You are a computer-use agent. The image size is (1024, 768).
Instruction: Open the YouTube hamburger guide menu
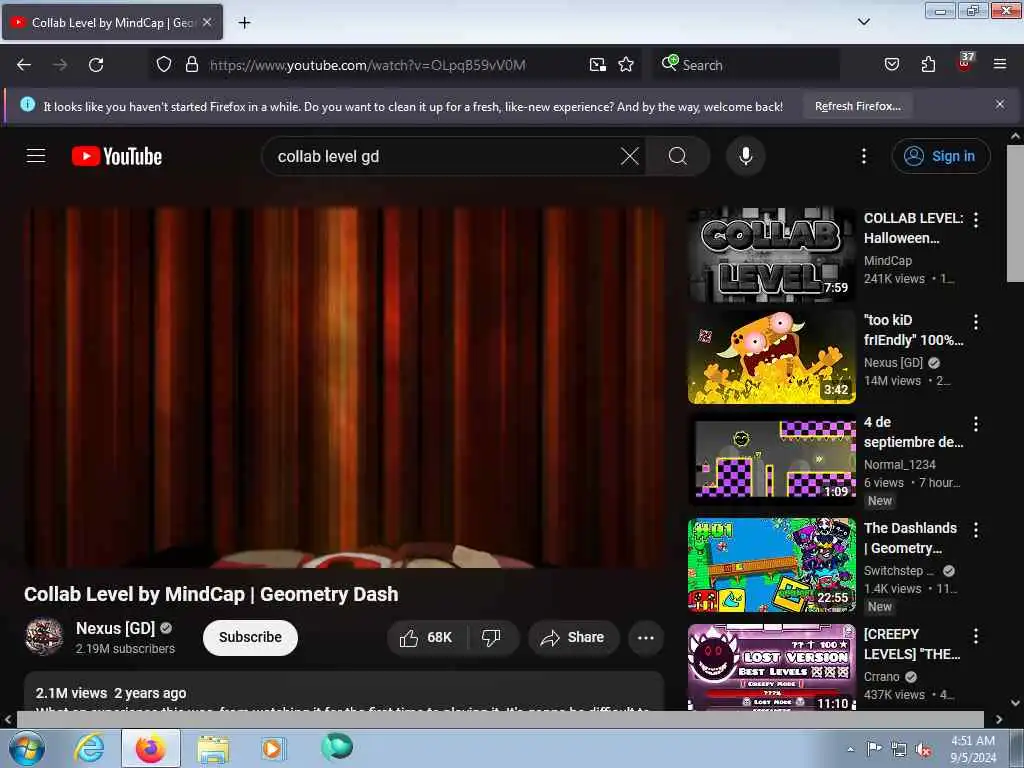pyautogui.click(x=36, y=156)
